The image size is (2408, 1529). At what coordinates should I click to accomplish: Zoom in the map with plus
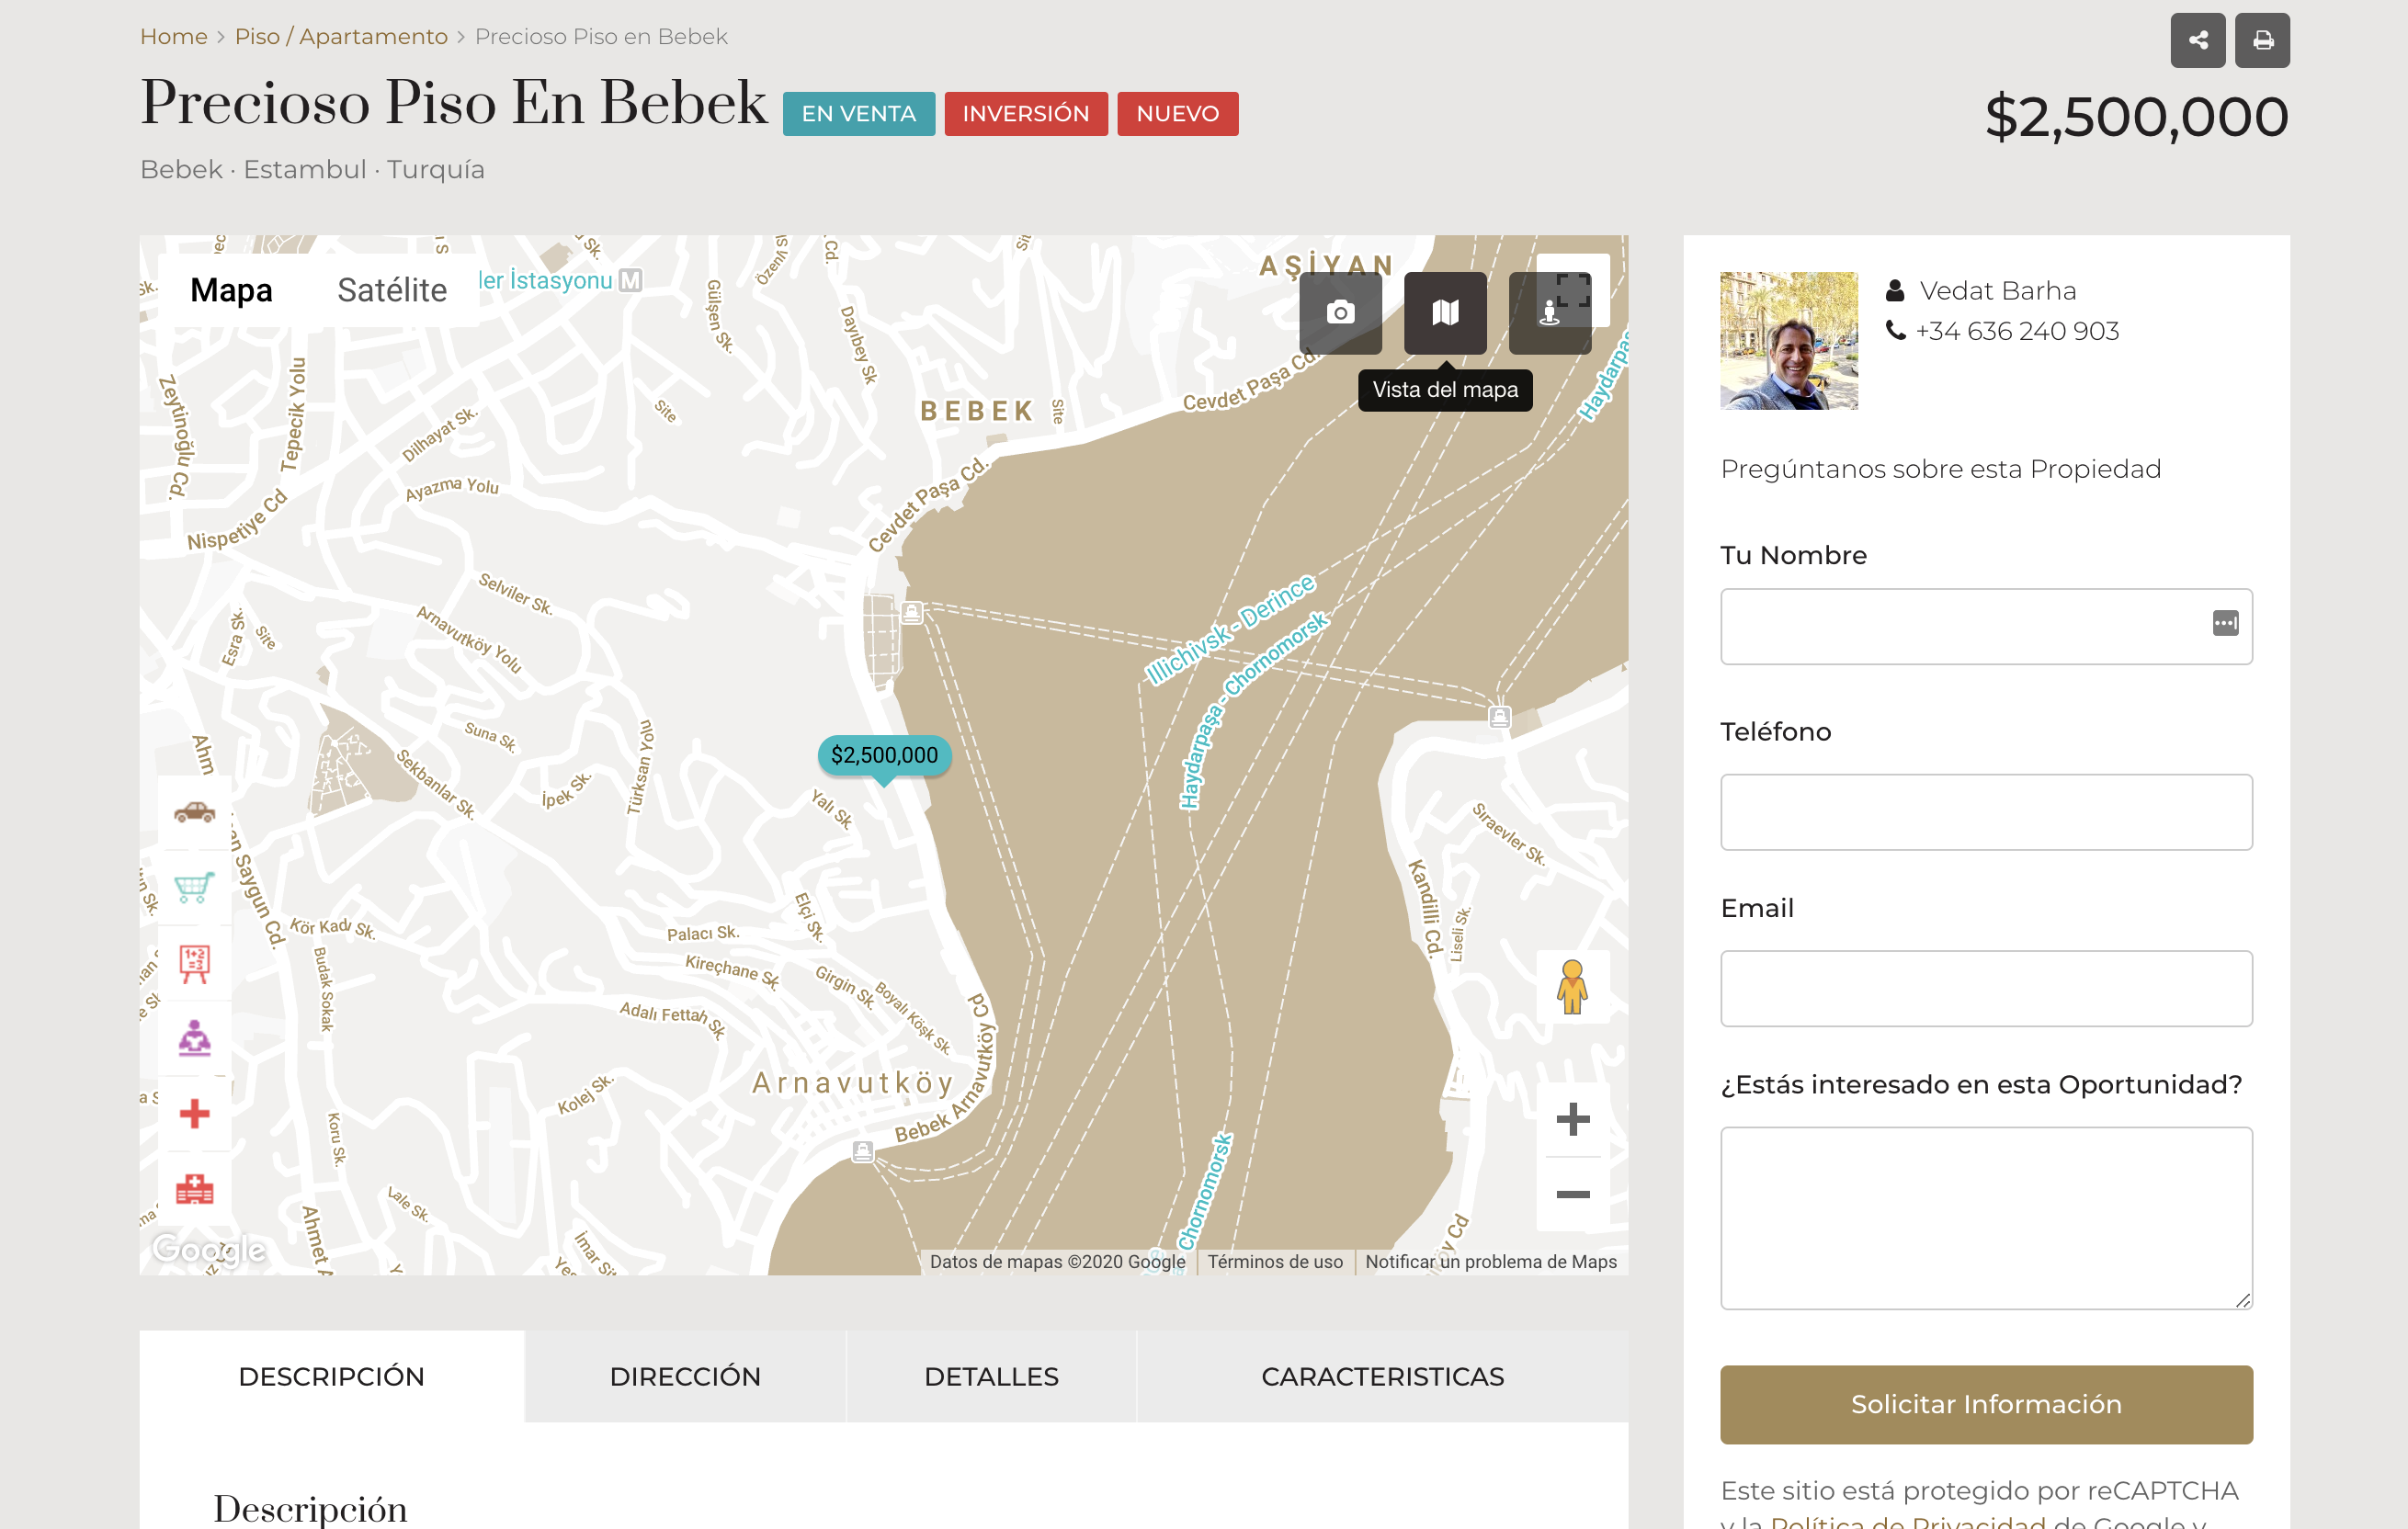pos(1572,1119)
